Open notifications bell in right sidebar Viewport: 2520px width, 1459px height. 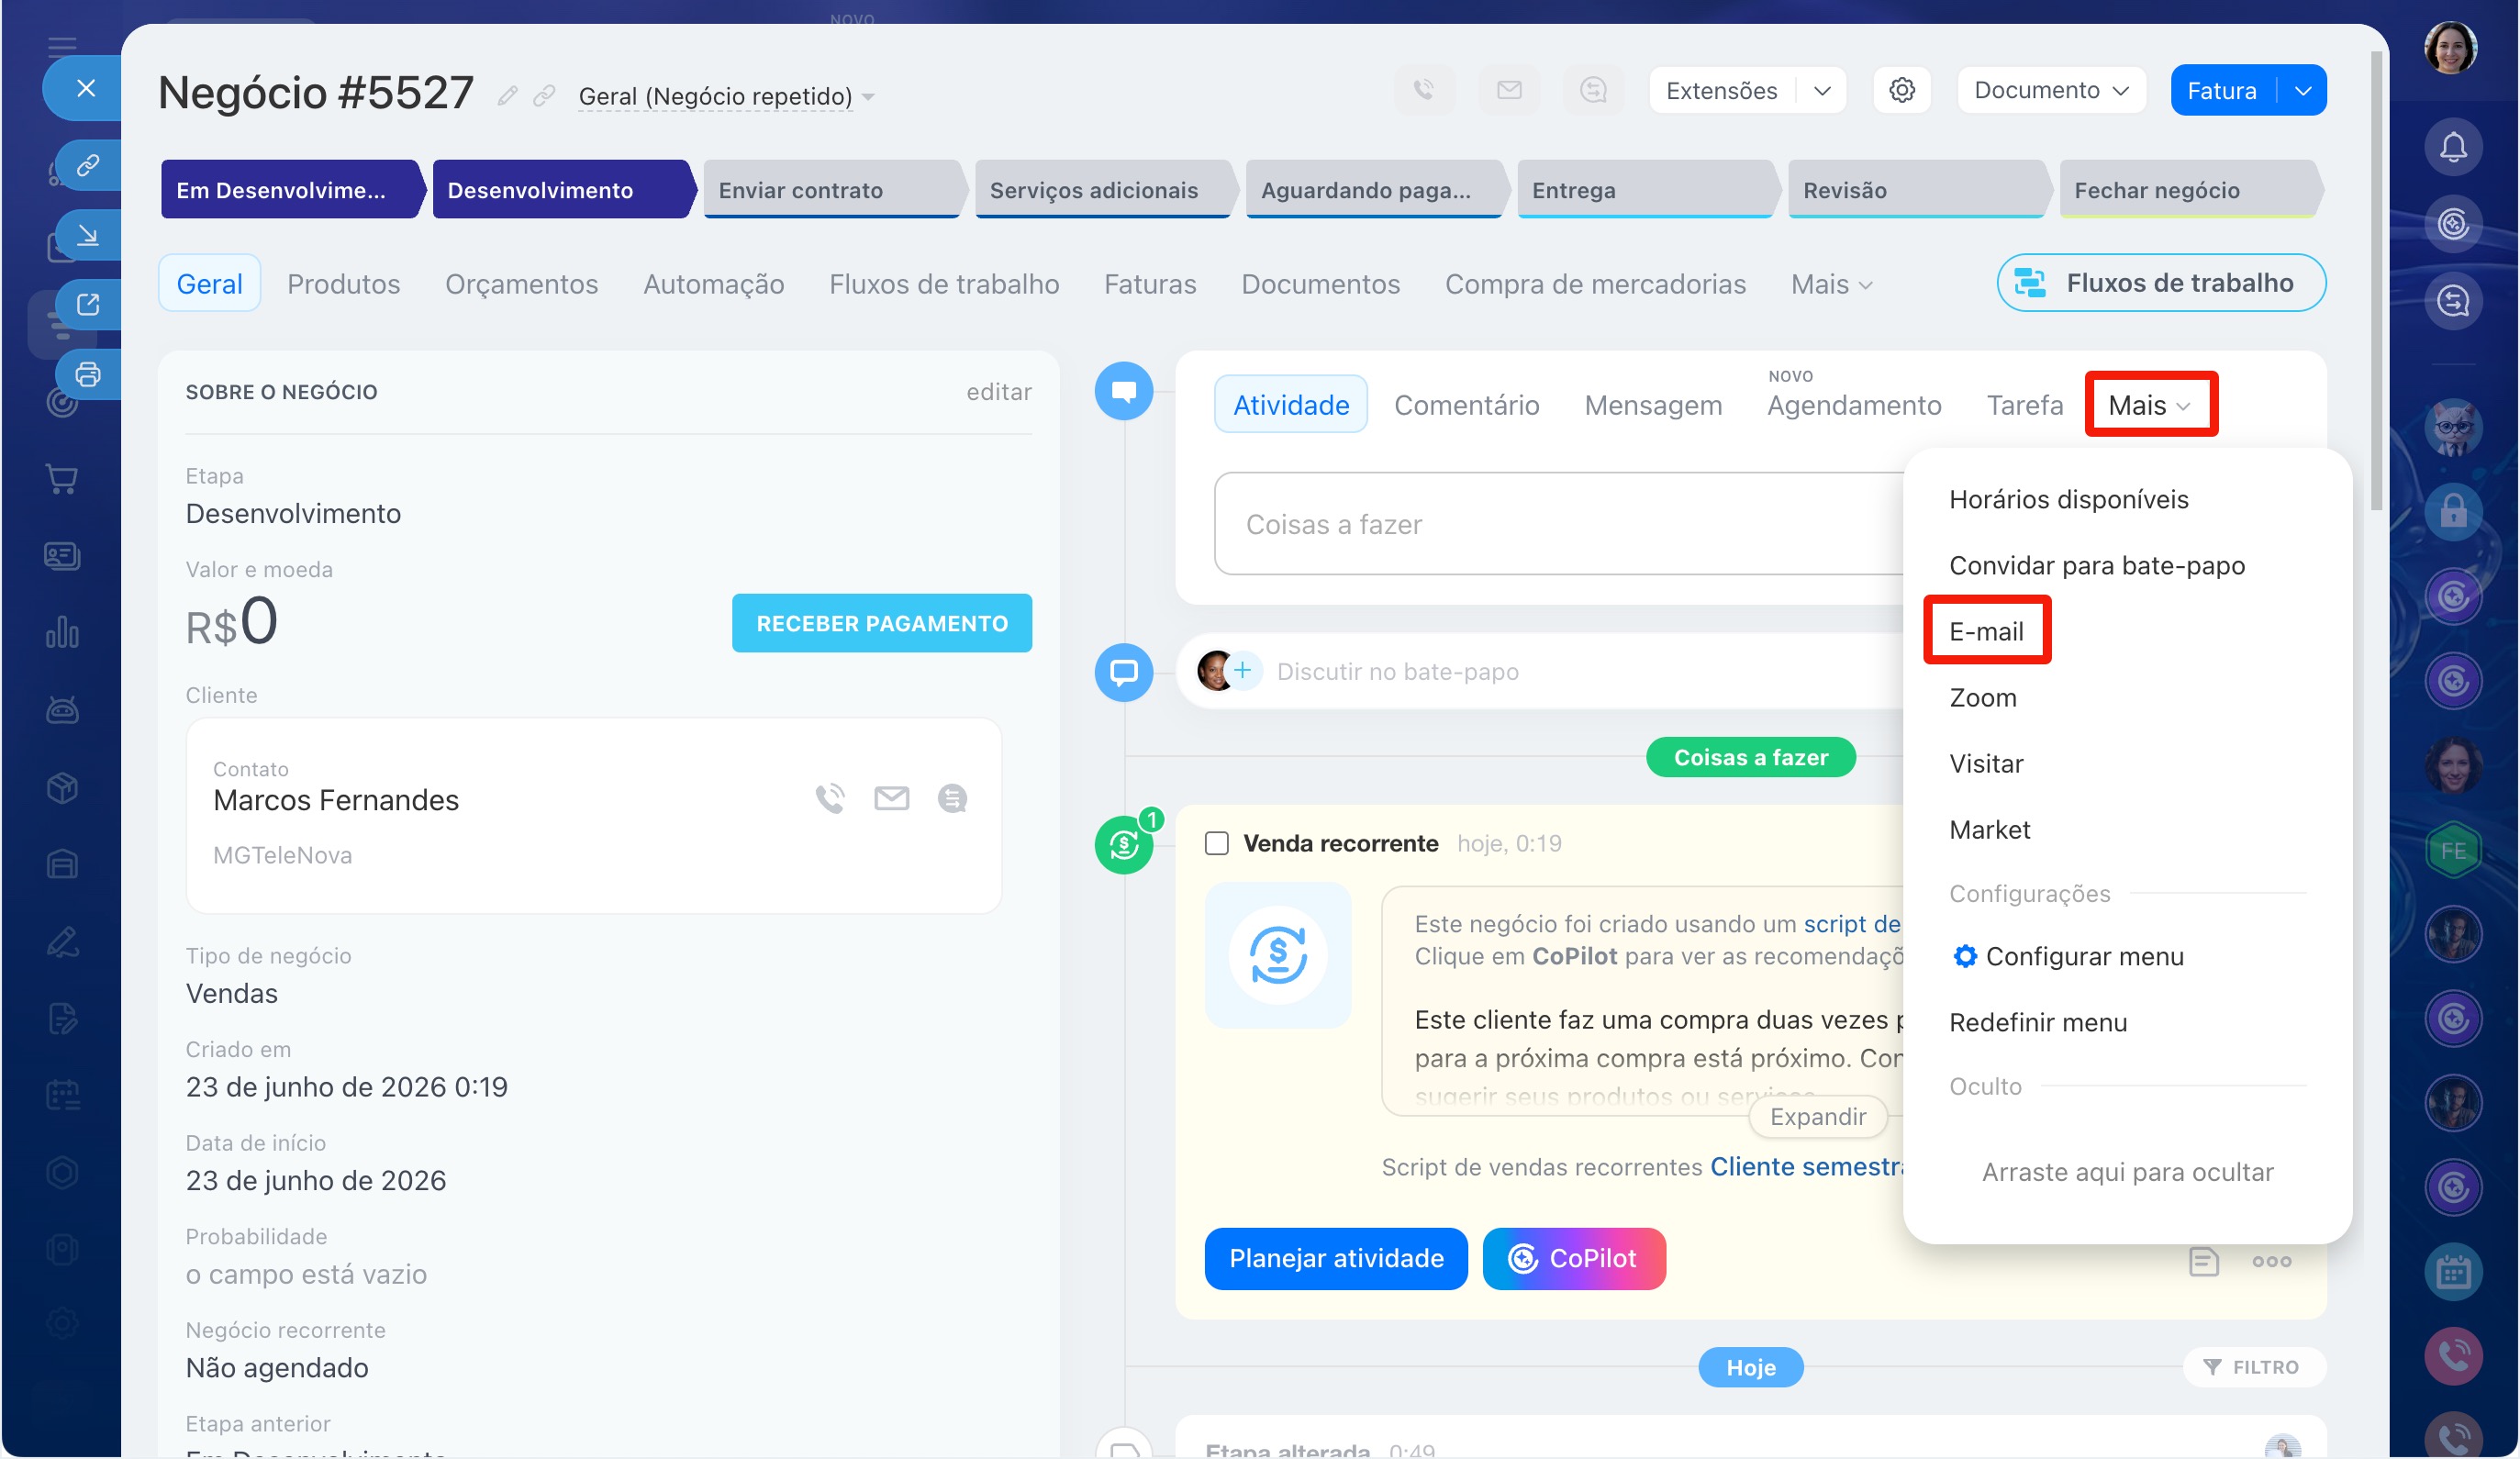2453,148
